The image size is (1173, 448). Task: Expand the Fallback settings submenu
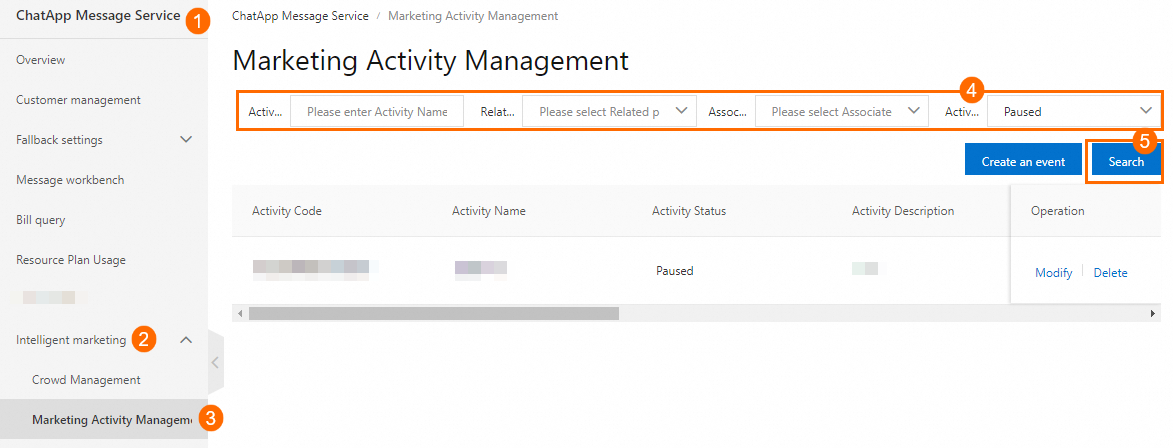[x=186, y=140]
